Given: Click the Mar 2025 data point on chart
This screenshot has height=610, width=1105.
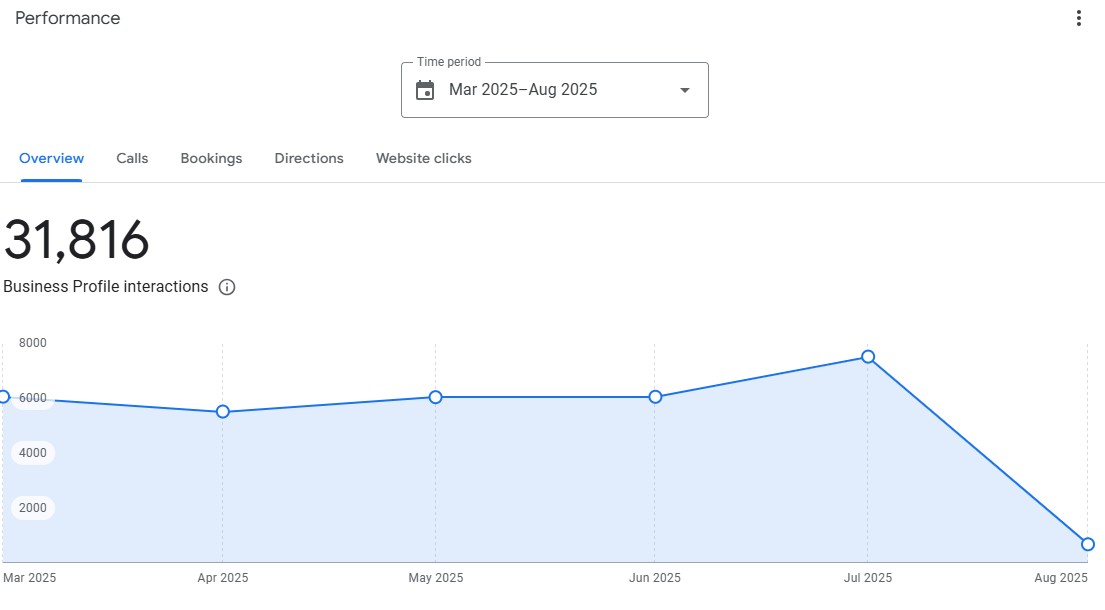Looking at the screenshot, I should point(4,397).
